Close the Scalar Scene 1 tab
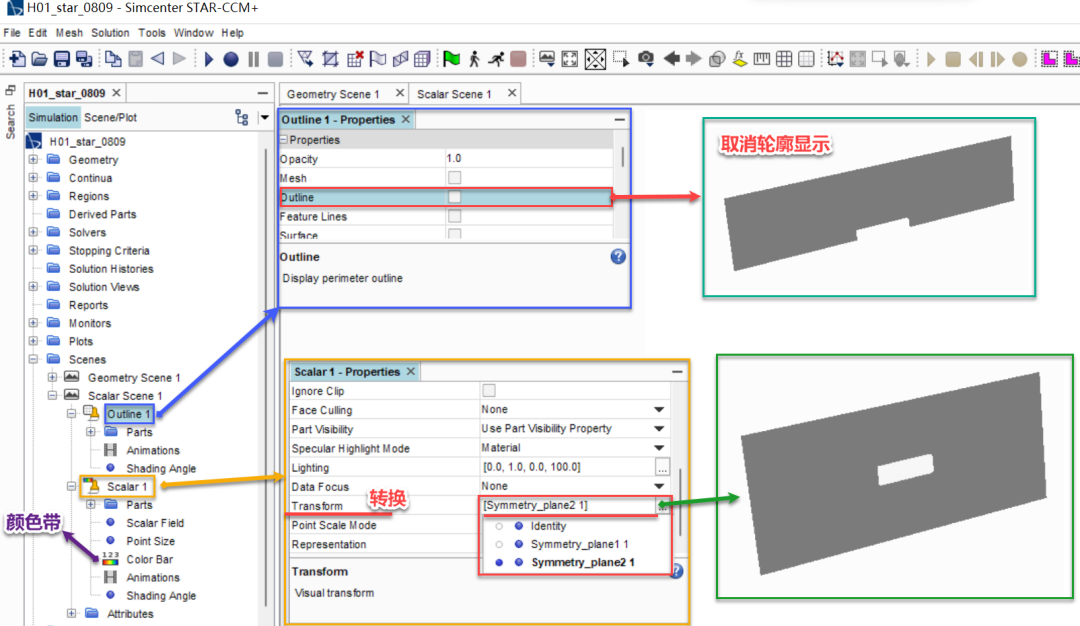The width and height of the screenshot is (1080, 626). point(512,93)
